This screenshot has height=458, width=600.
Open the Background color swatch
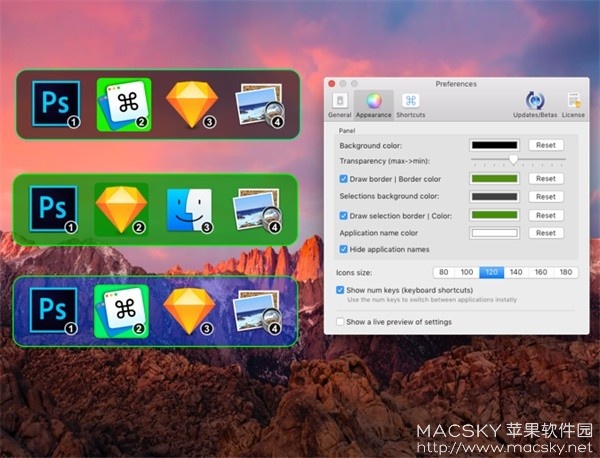click(x=494, y=145)
